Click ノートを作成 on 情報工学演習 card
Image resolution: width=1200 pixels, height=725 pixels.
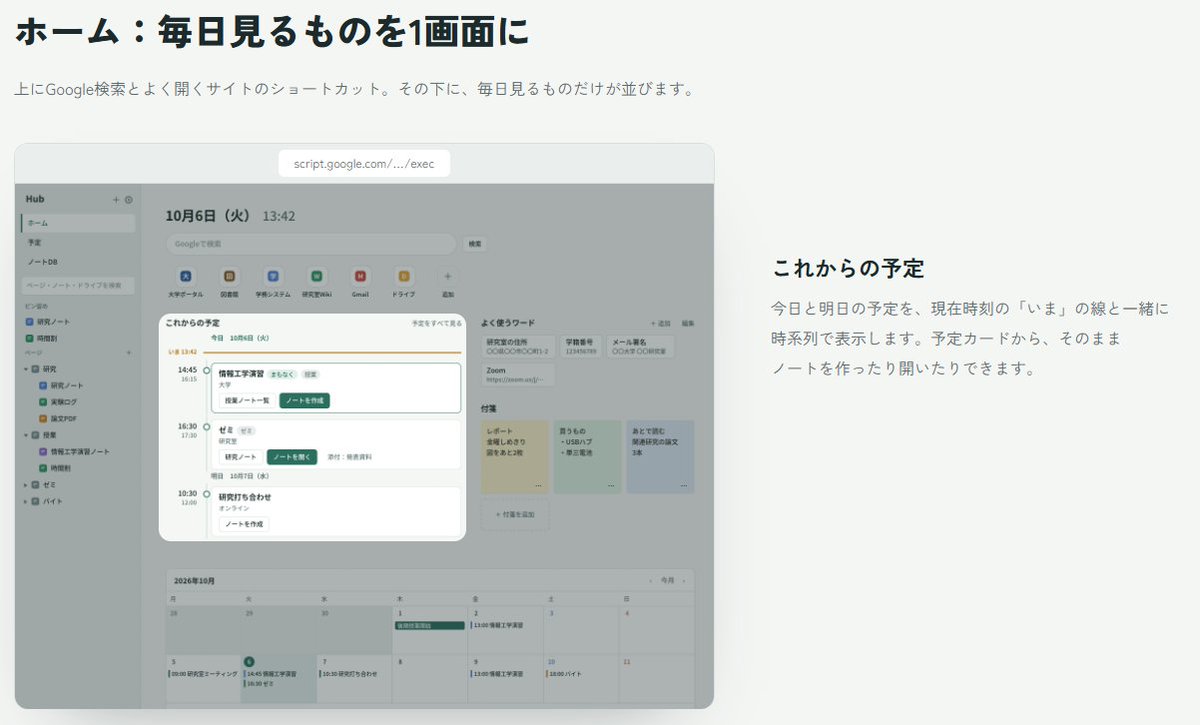pos(304,400)
